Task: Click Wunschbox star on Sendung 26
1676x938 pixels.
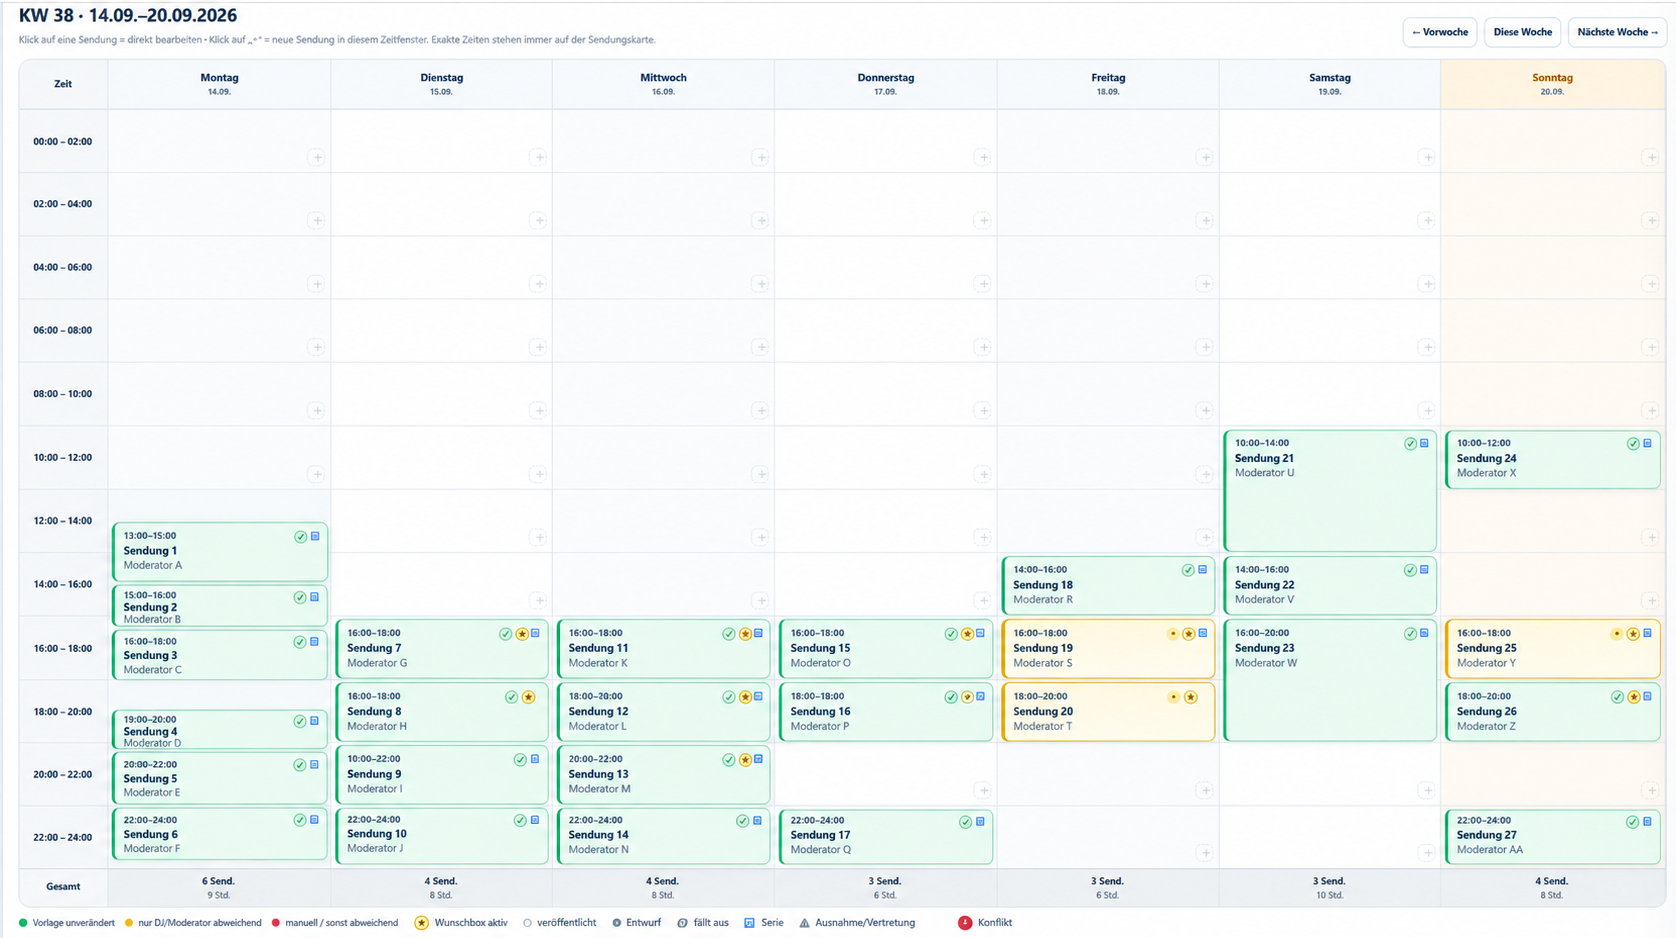Action: (x=1633, y=697)
